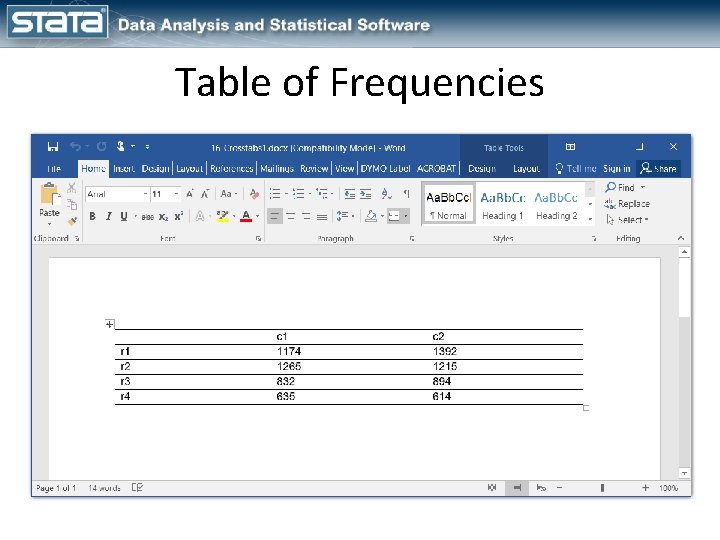Toggle Align Left
The height and width of the screenshot is (540, 720).
click(x=275, y=216)
